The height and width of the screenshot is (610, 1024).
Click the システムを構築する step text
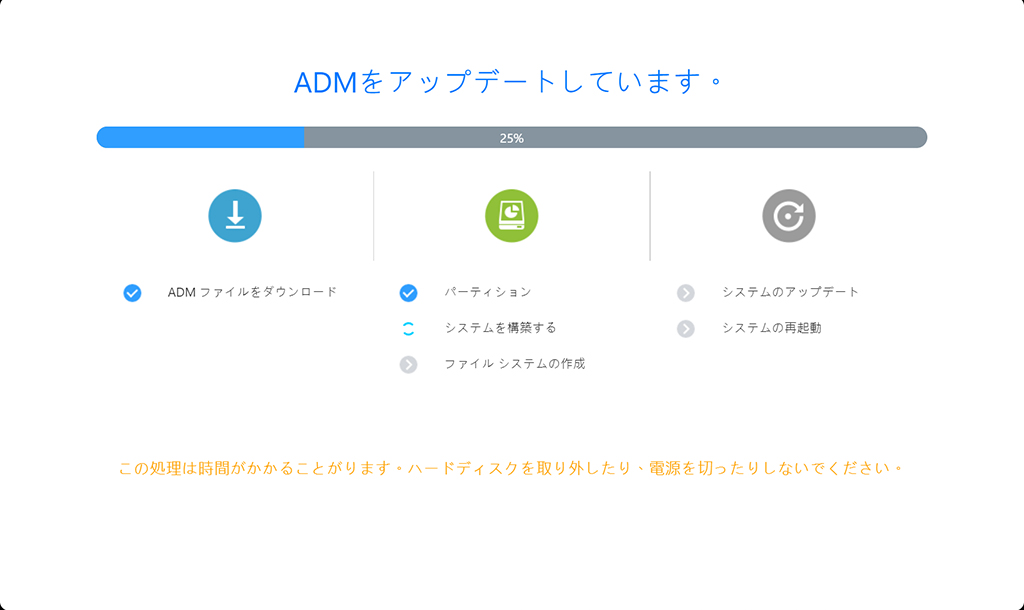[500, 328]
